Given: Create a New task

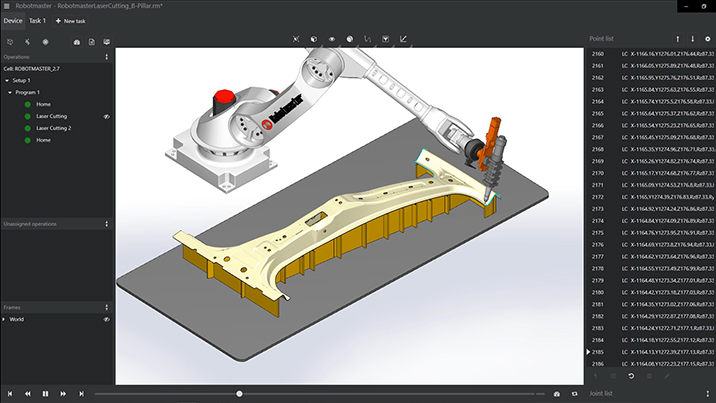Looking at the screenshot, I should pos(70,21).
